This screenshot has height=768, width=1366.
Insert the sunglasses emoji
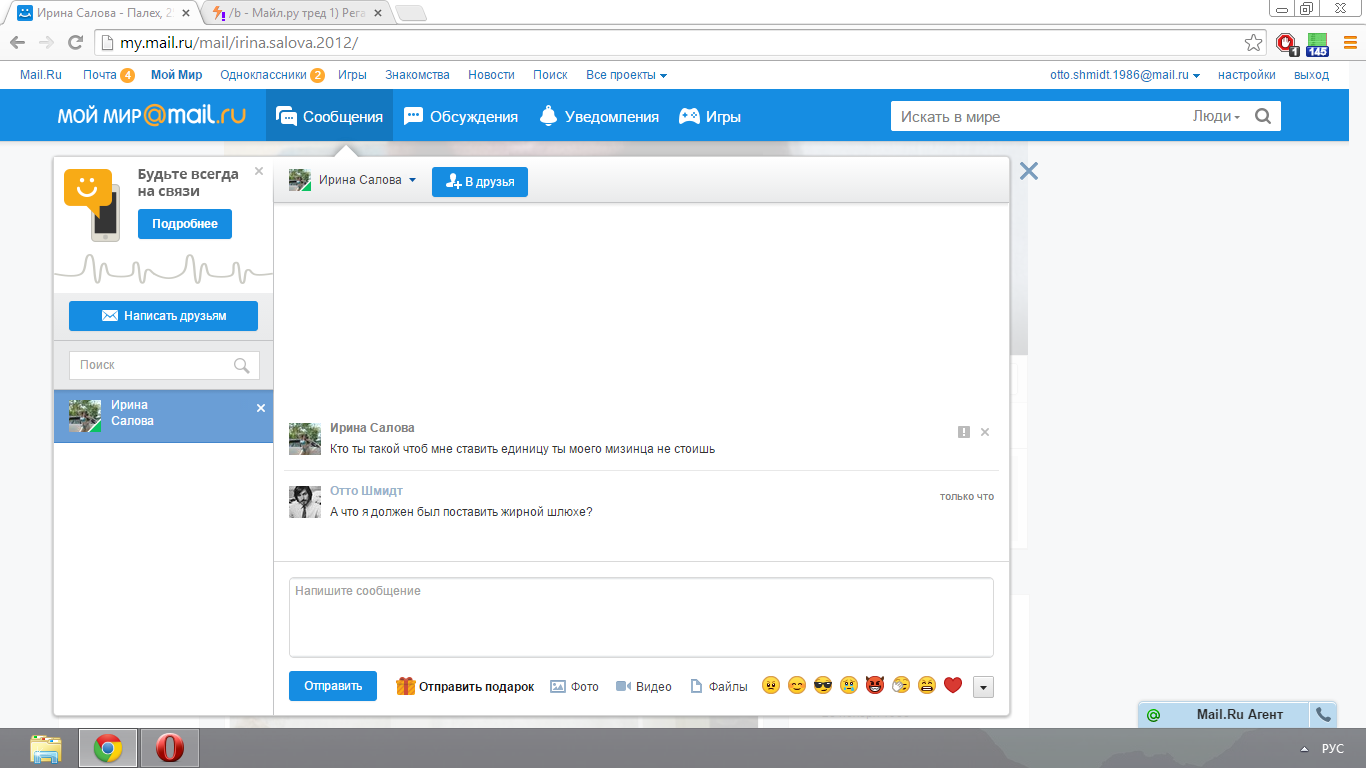[823, 686]
